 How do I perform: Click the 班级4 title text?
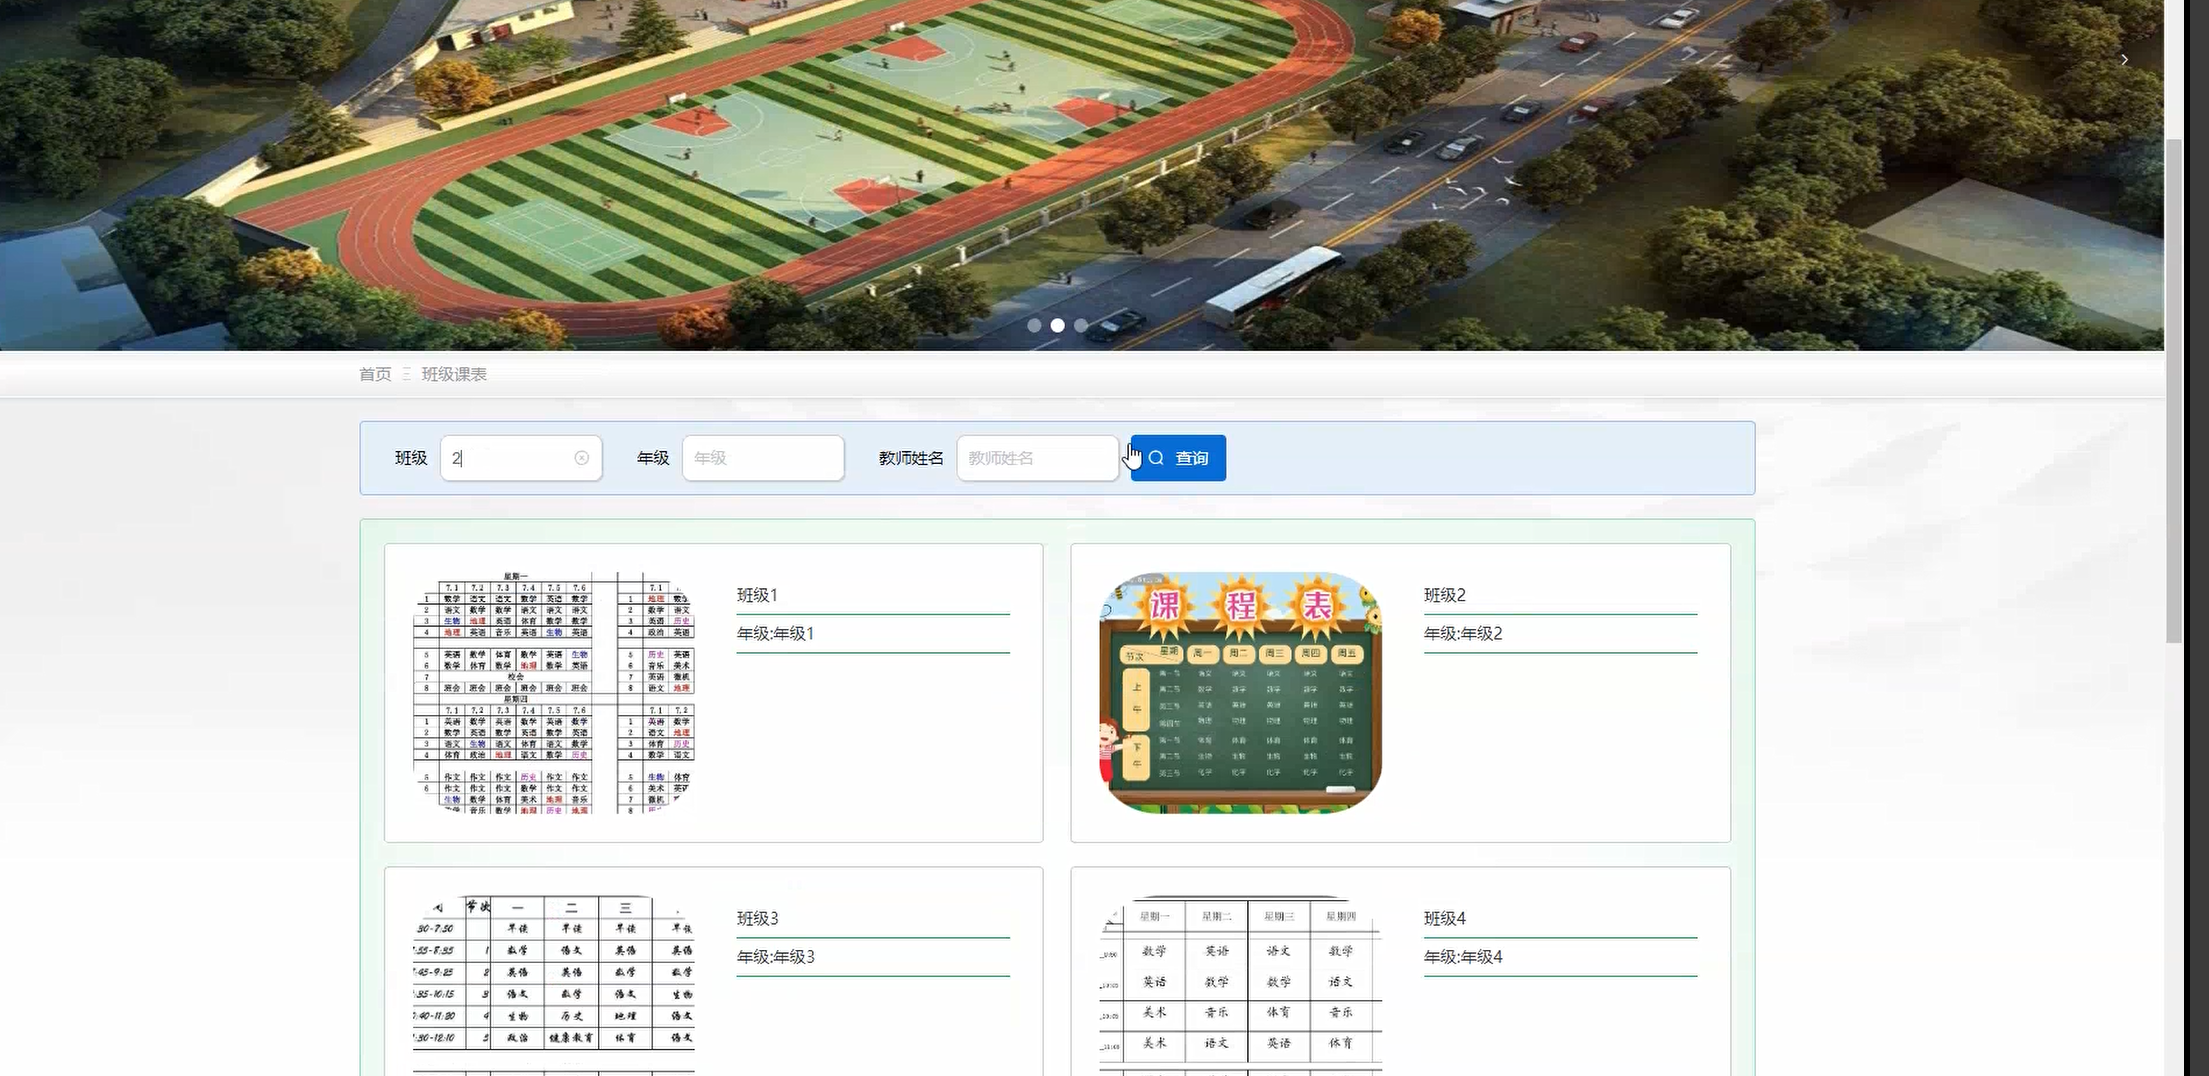[1444, 918]
